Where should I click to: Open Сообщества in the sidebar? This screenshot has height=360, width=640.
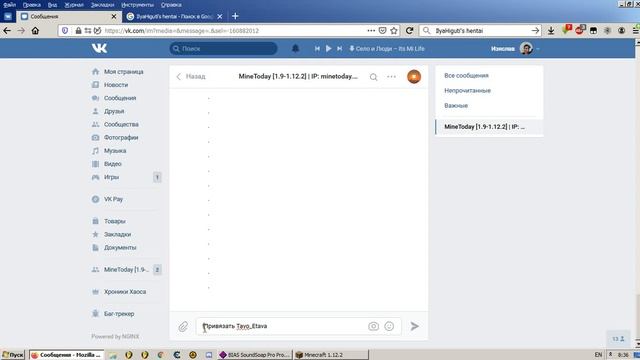pyautogui.click(x=121, y=124)
